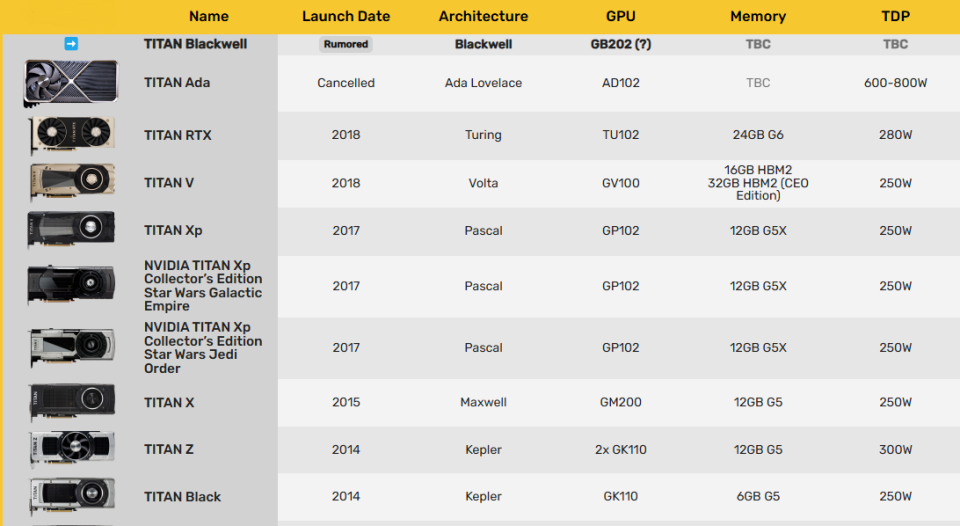Open the TITAN RTX card image

point(72,134)
